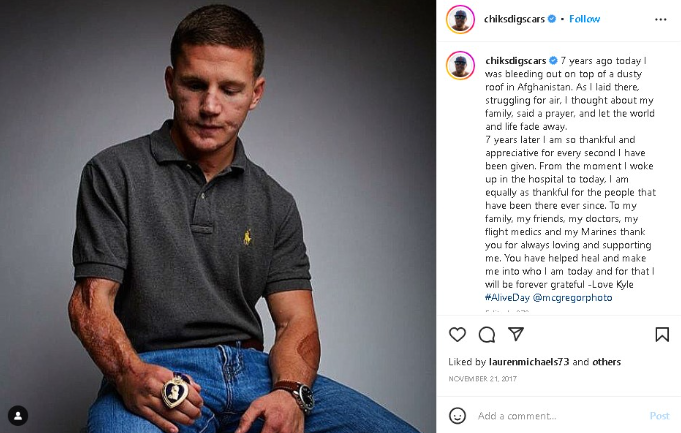
Task: Open the emoji picker smiley icon
Action: point(457,415)
